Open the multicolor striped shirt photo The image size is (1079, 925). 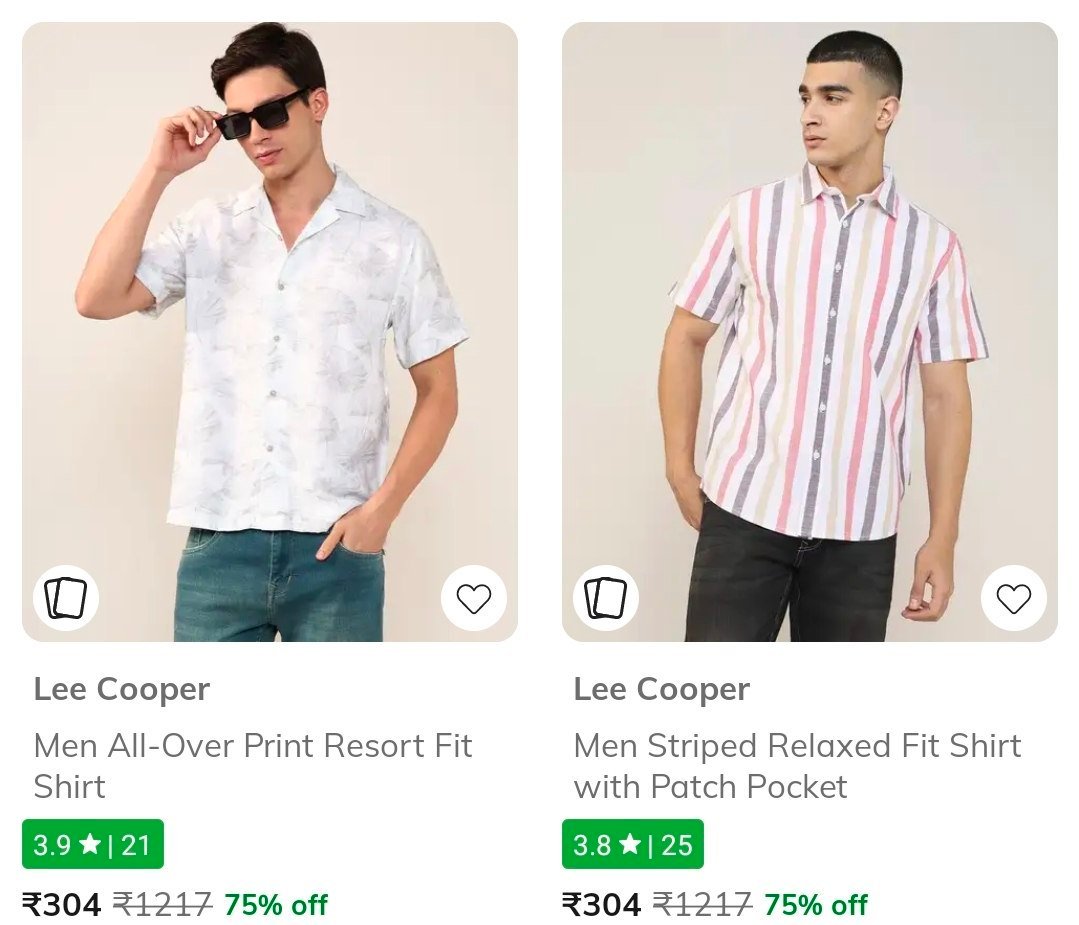810,330
